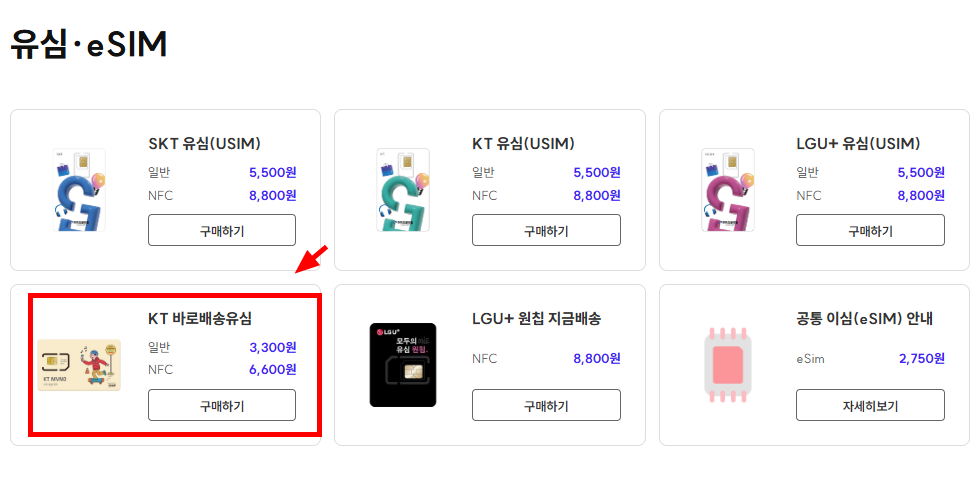
Task: Click 구매하기 under LGU+ 유심(USIM)
Action: (870, 231)
